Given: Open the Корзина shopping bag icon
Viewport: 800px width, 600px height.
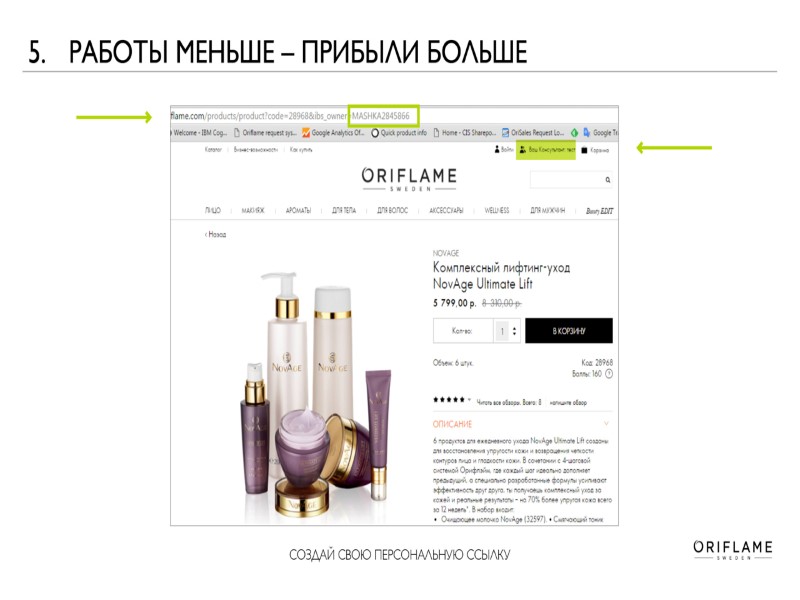Looking at the screenshot, I should pos(584,150).
